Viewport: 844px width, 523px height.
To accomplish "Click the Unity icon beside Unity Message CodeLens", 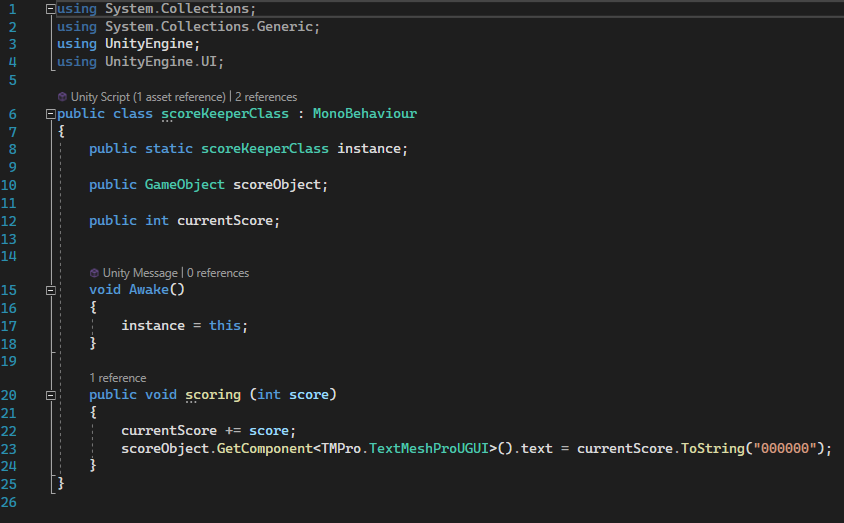I will pos(94,273).
